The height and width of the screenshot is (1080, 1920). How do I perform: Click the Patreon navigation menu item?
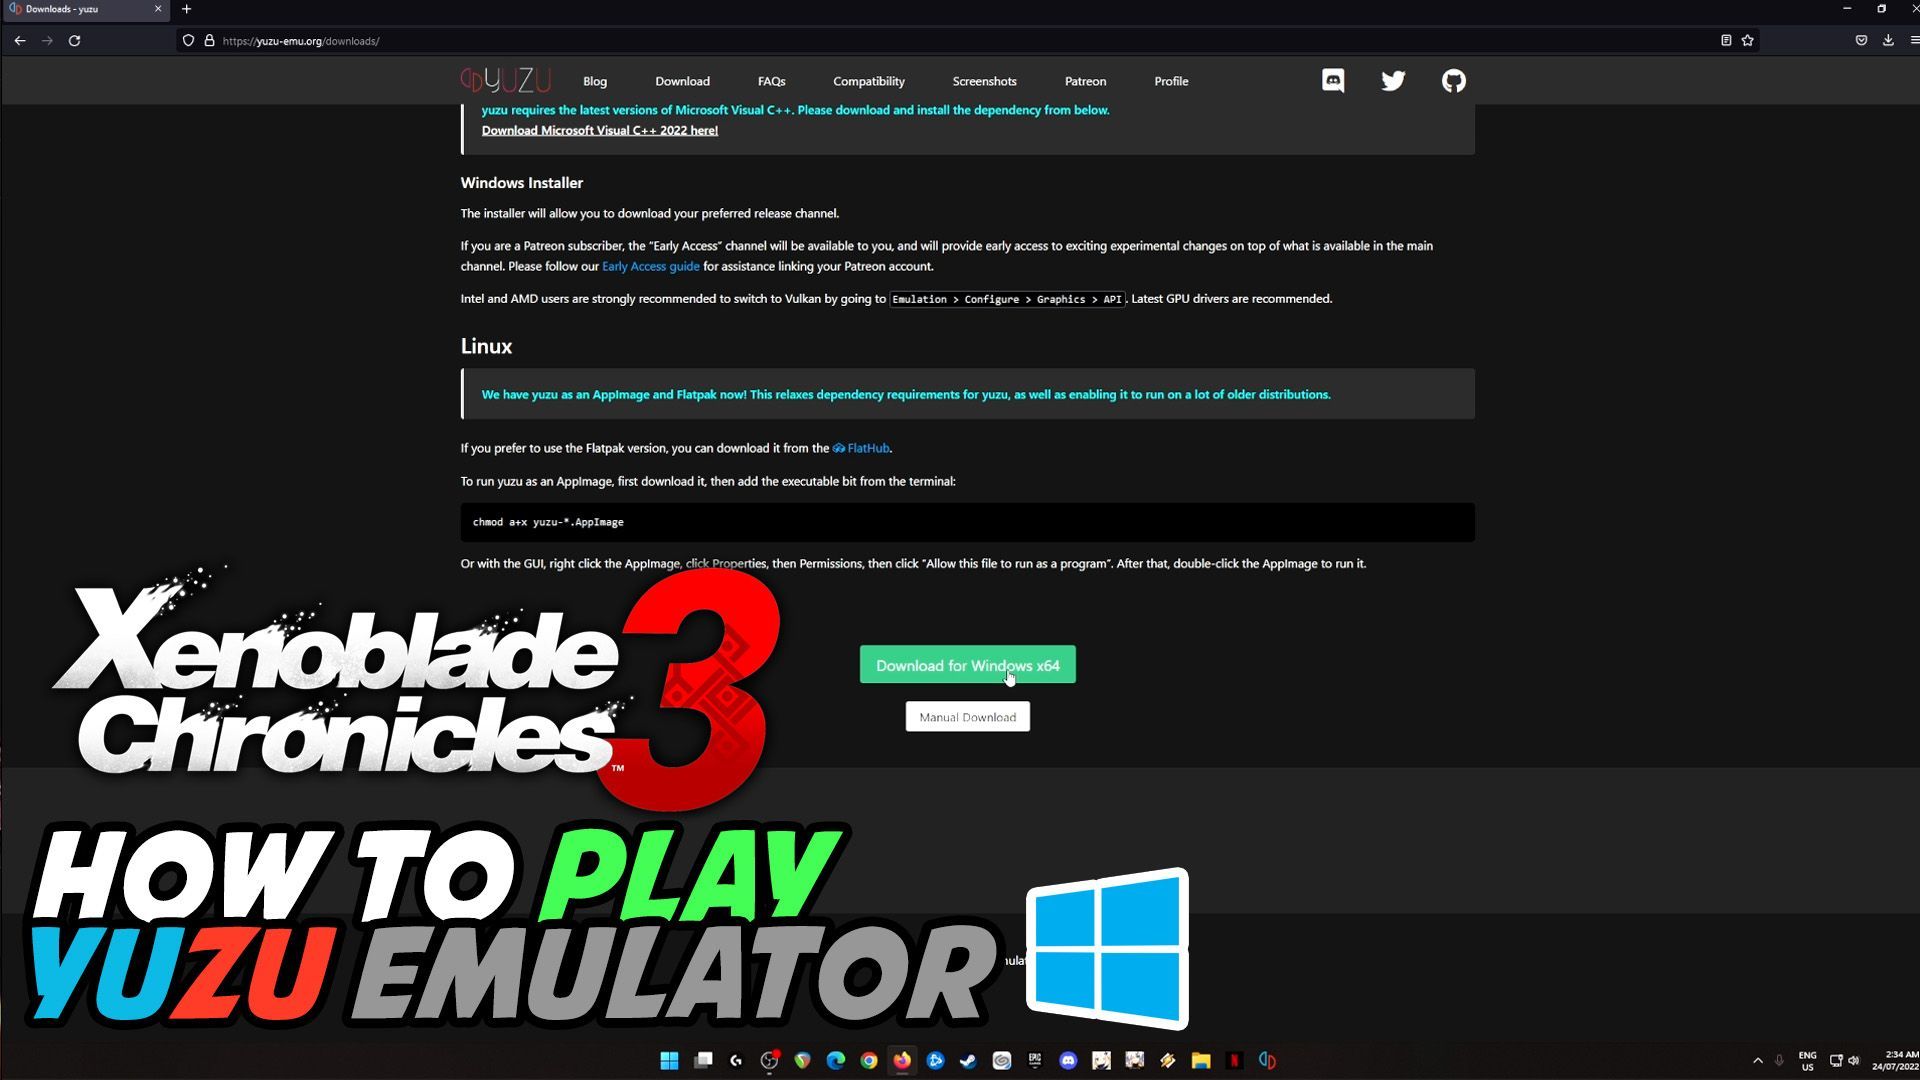[1085, 80]
